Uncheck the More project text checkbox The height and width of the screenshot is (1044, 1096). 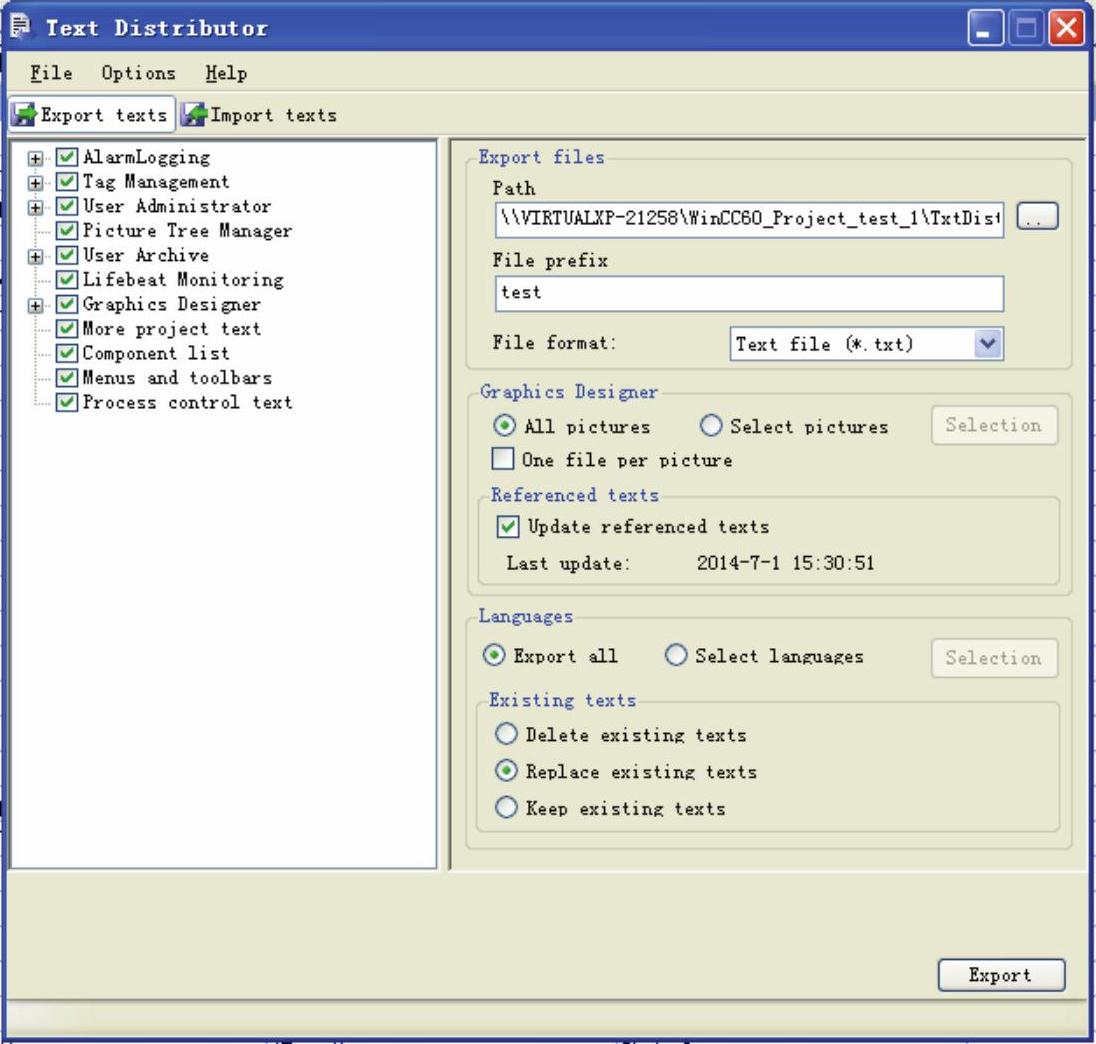pos(66,328)
